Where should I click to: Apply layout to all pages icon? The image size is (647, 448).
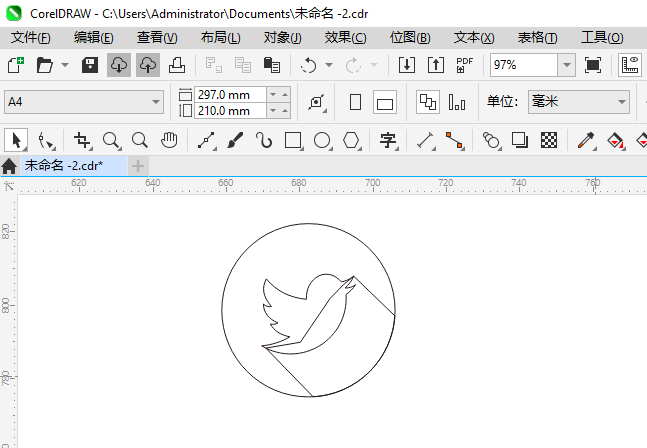tap(428, 102)
